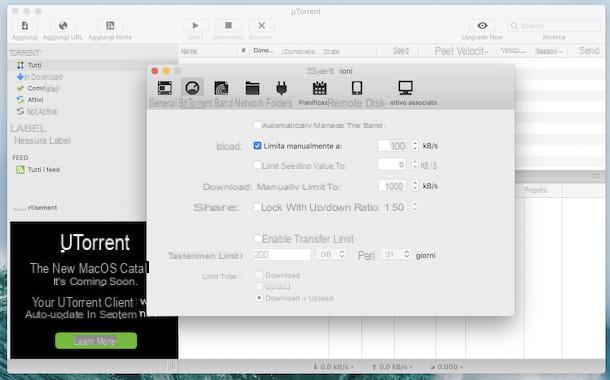Screen dimensions: 610x380
Task: Sort by the Dimensione column header
Action: point(263,51)
